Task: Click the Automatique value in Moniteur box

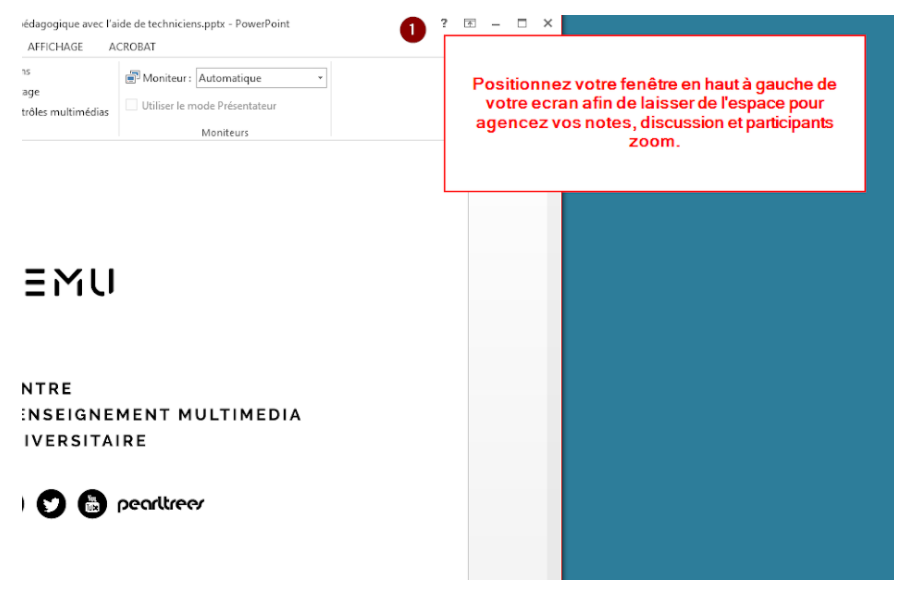Action: click(x=250, y=78)
